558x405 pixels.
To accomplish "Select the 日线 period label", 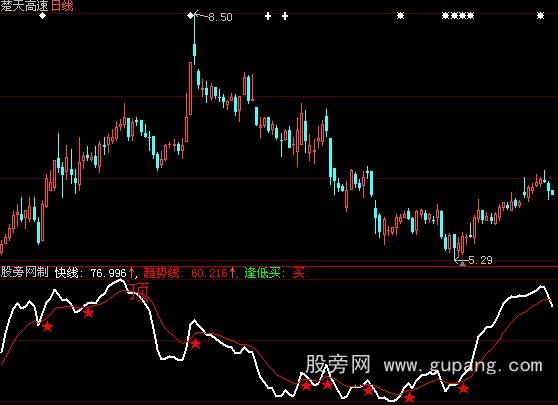I will click(x=62, y=5).
